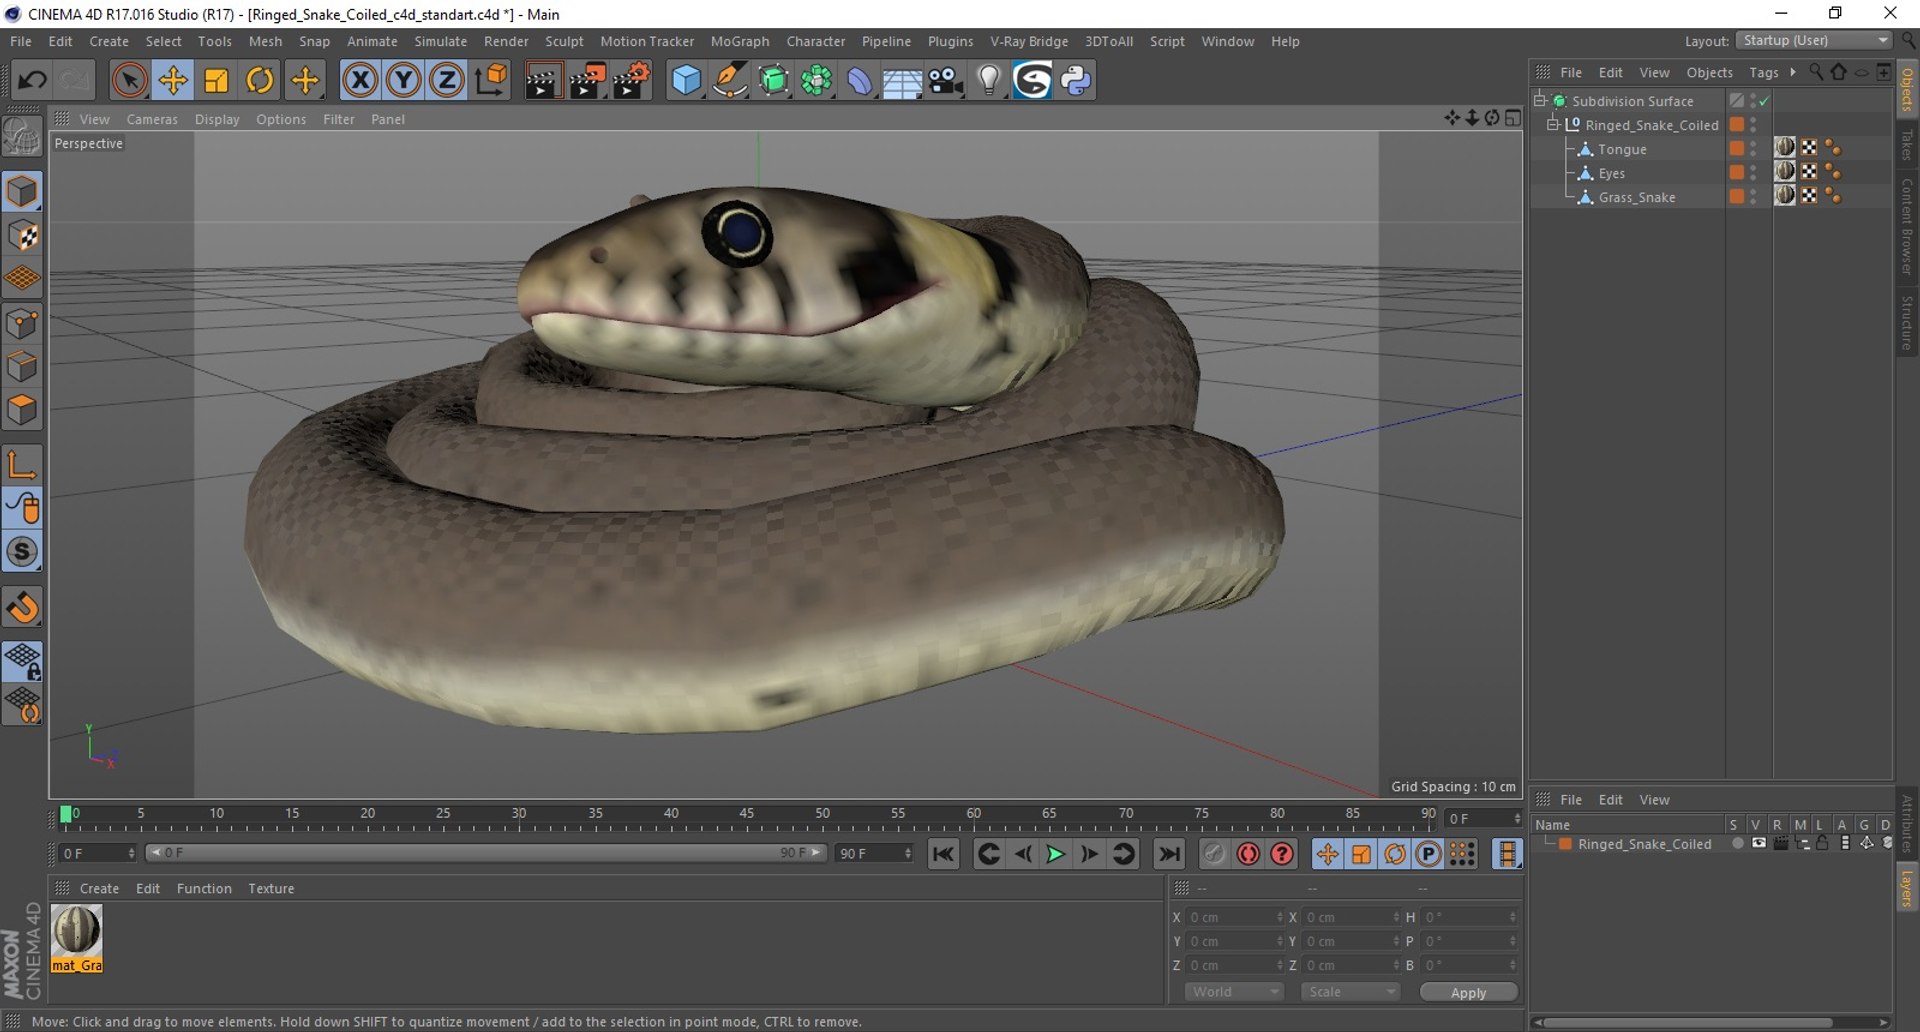Enable Texture mode in left palette

22,236
